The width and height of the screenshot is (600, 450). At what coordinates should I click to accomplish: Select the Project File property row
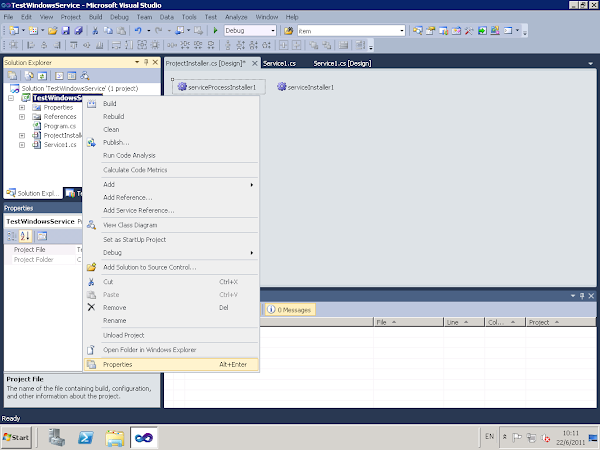click(44, 249)
